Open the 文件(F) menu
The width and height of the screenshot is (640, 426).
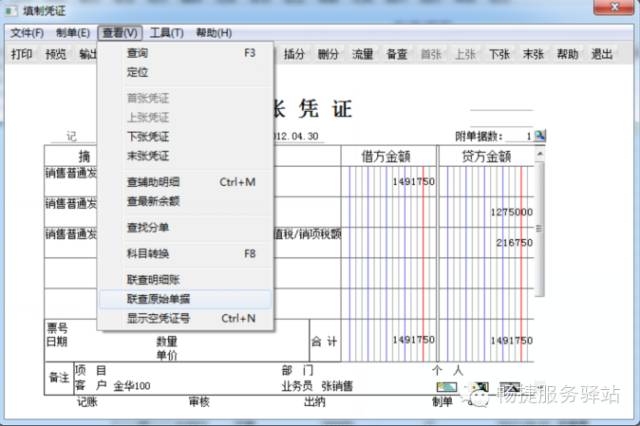(26, 33)
